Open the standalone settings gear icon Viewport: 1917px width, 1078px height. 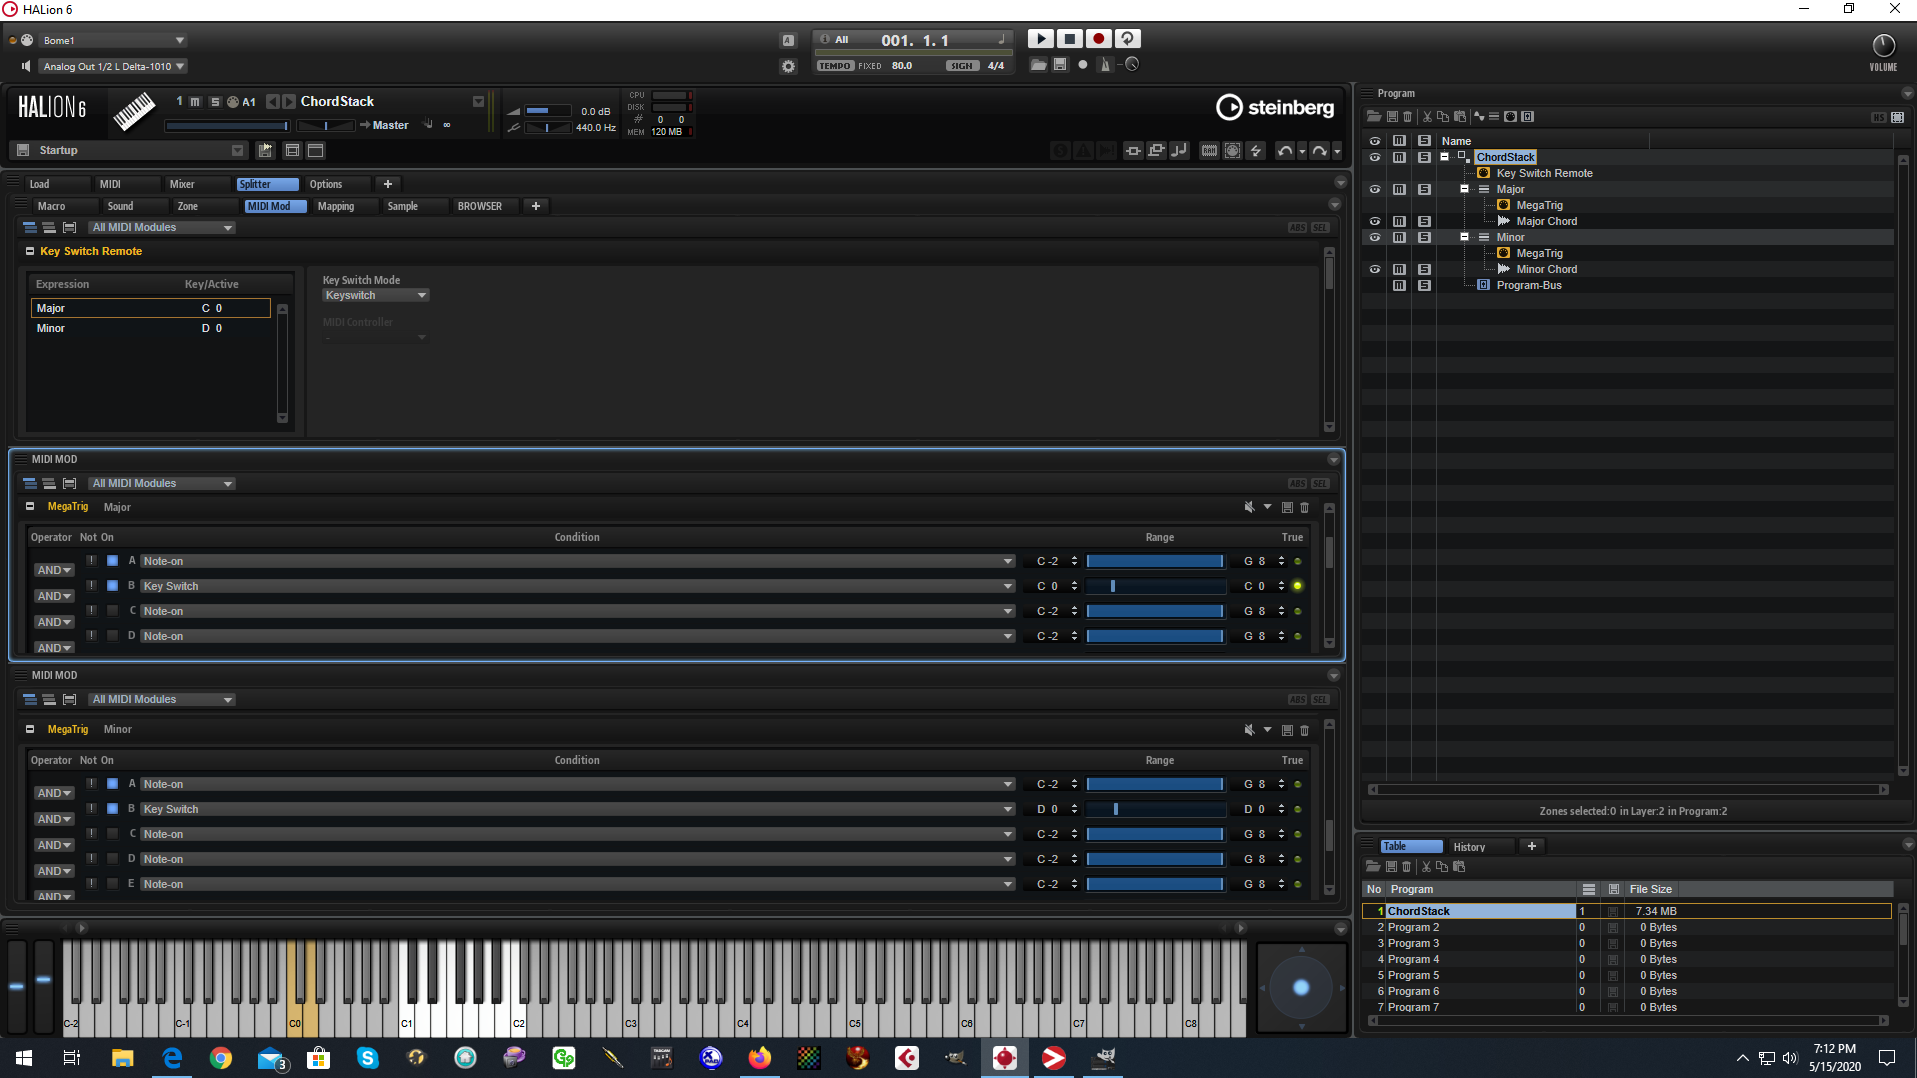click(788, 66)
